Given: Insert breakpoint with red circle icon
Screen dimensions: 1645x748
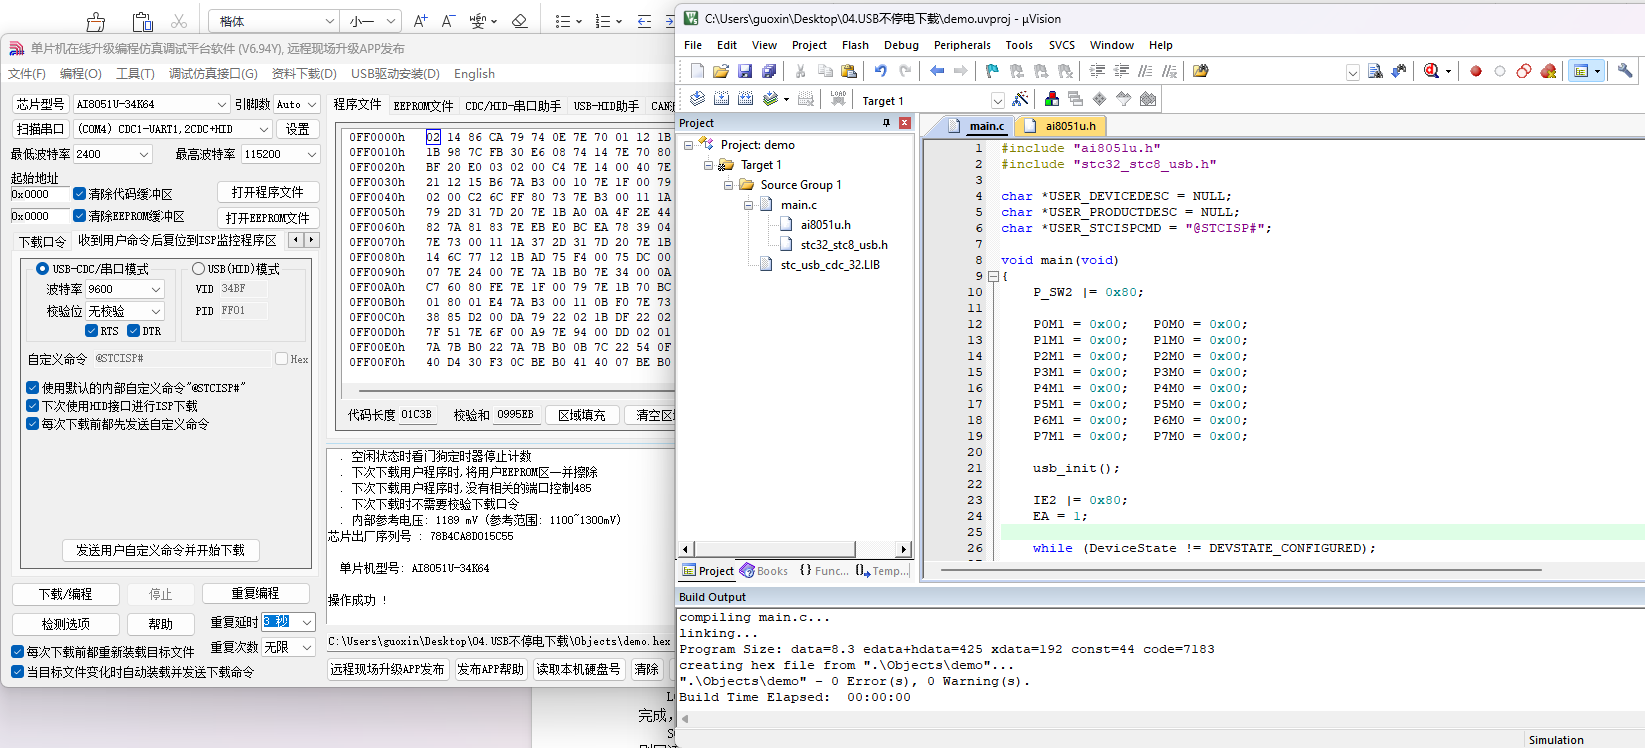Looking at the screenshot, I should click(x=1476, y=71).
